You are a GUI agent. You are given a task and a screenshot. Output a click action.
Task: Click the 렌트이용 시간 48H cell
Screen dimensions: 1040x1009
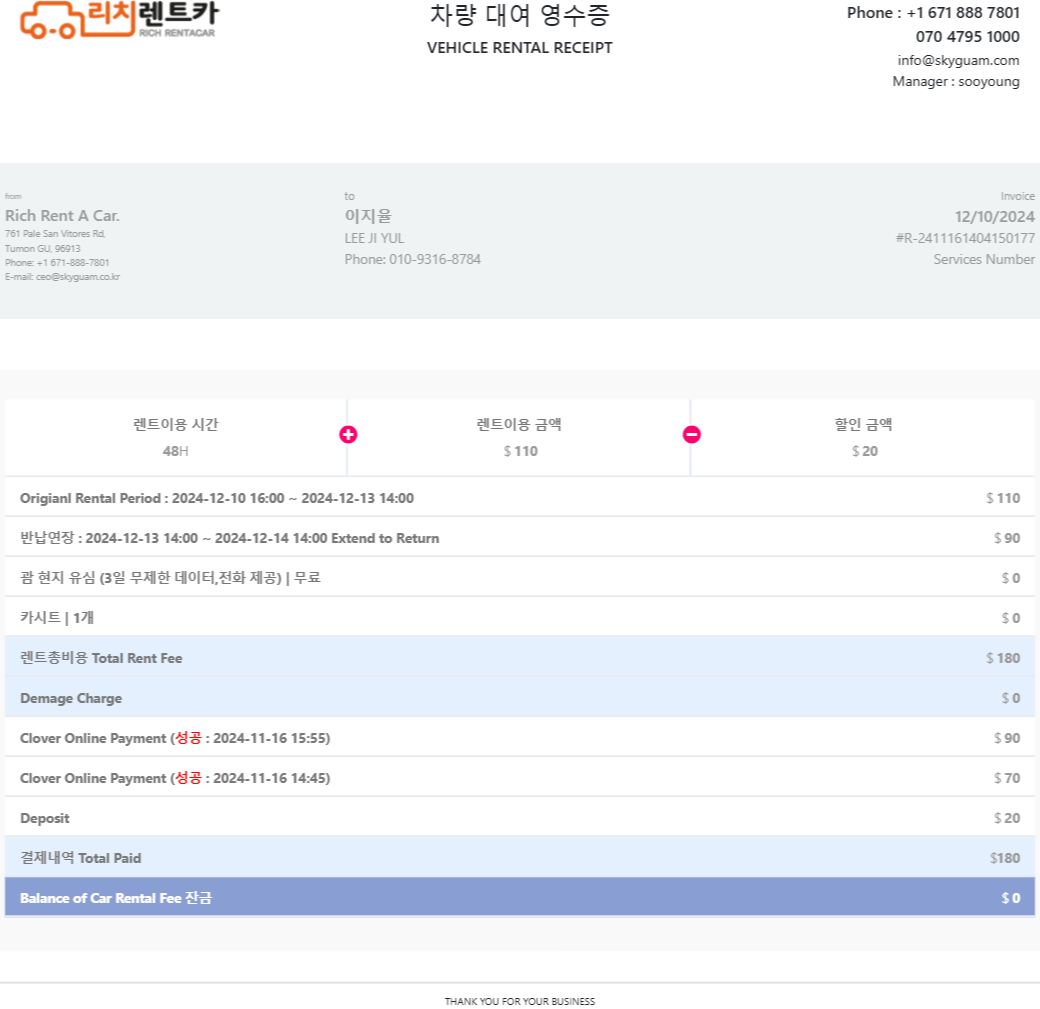click(176, 437)
